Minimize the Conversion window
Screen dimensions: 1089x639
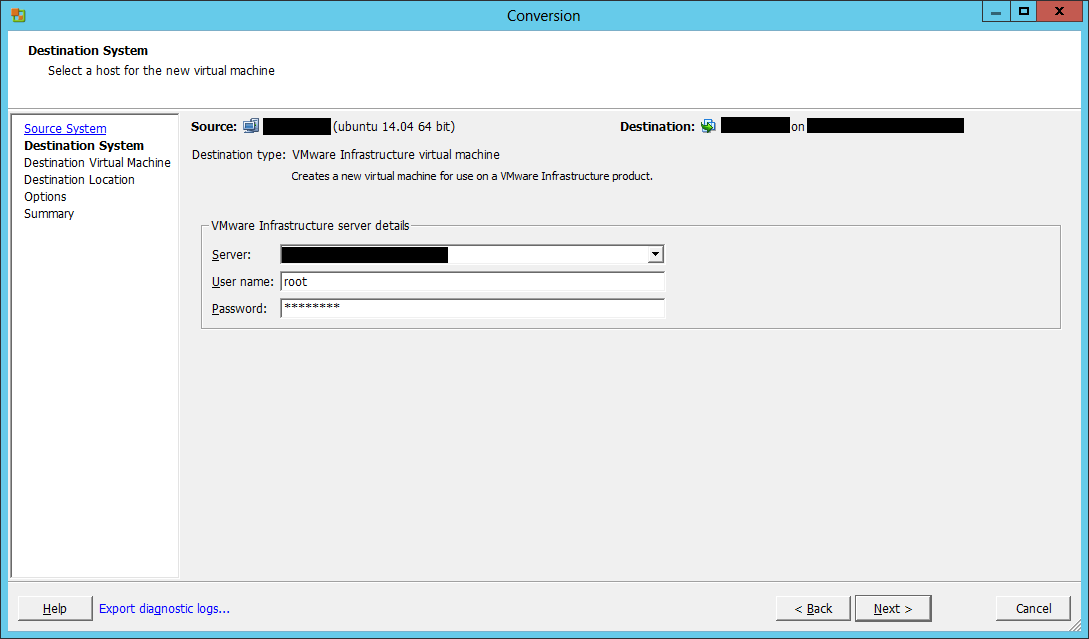click(996, 11)
